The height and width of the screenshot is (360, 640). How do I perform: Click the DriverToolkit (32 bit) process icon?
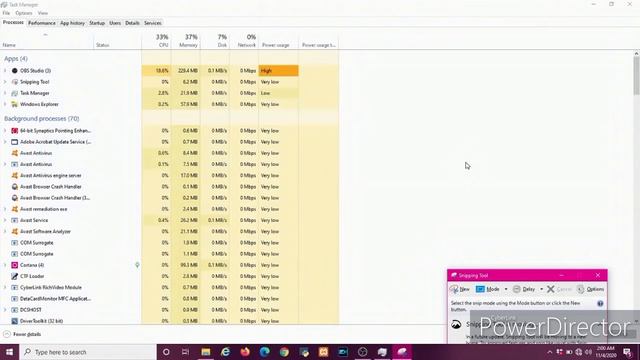coord(15,321)
